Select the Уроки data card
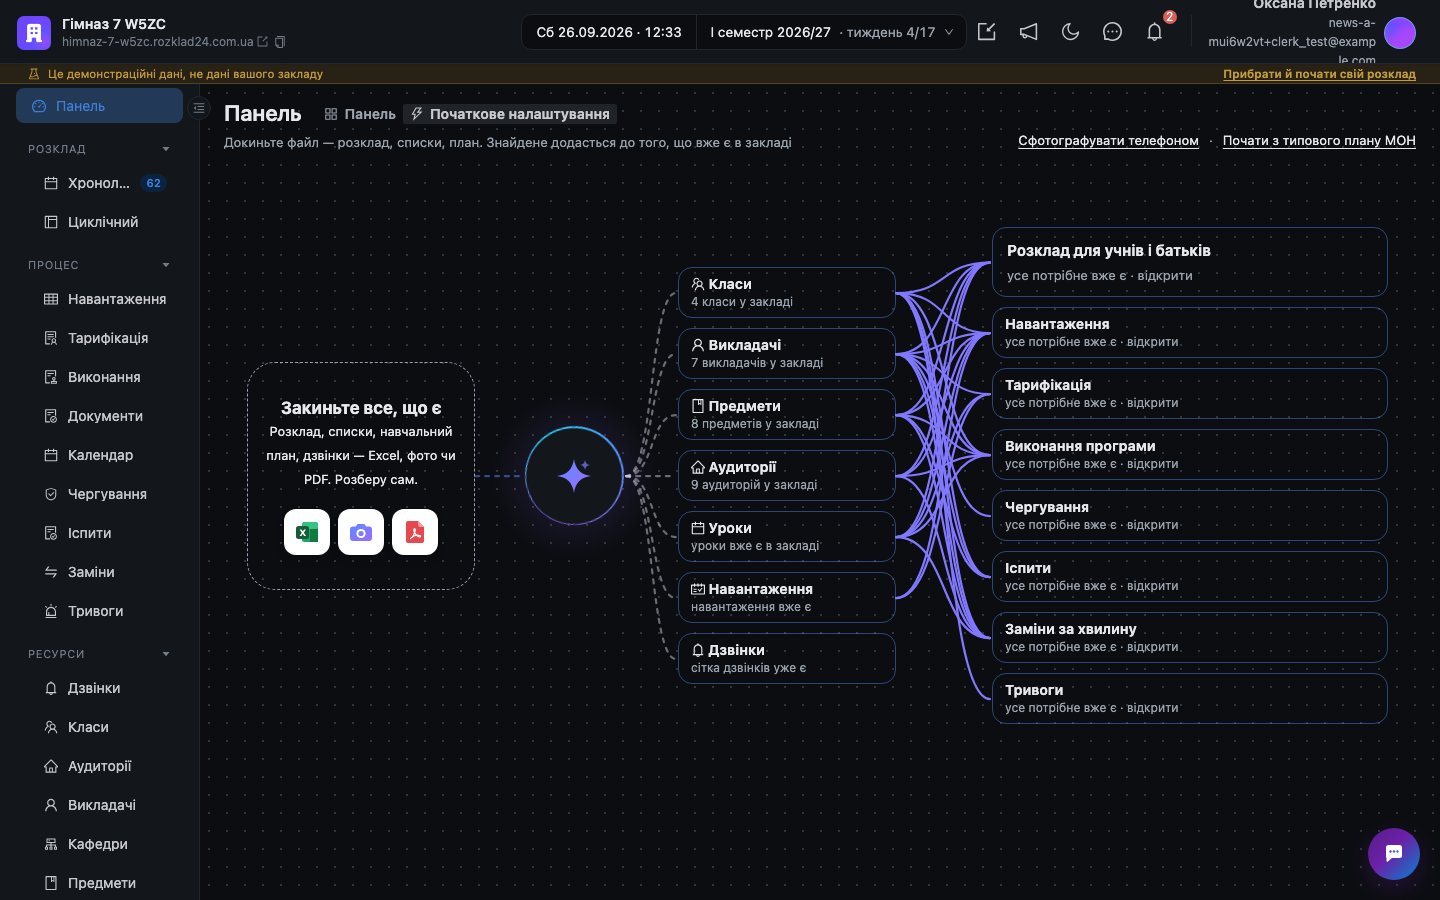1440x900 pixels. pyautogui.click(x=786, y=536)
